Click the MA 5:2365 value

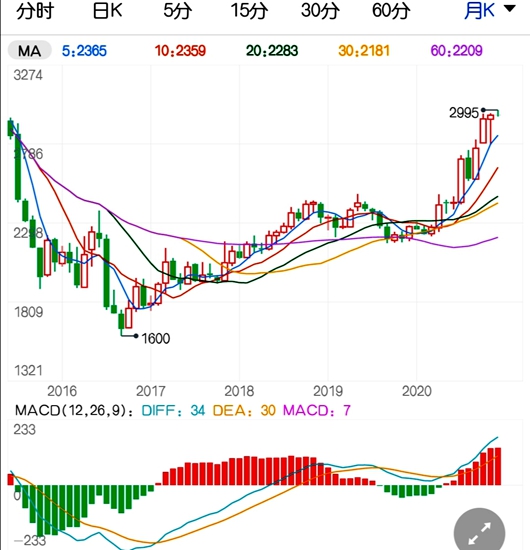click(84, 51)
